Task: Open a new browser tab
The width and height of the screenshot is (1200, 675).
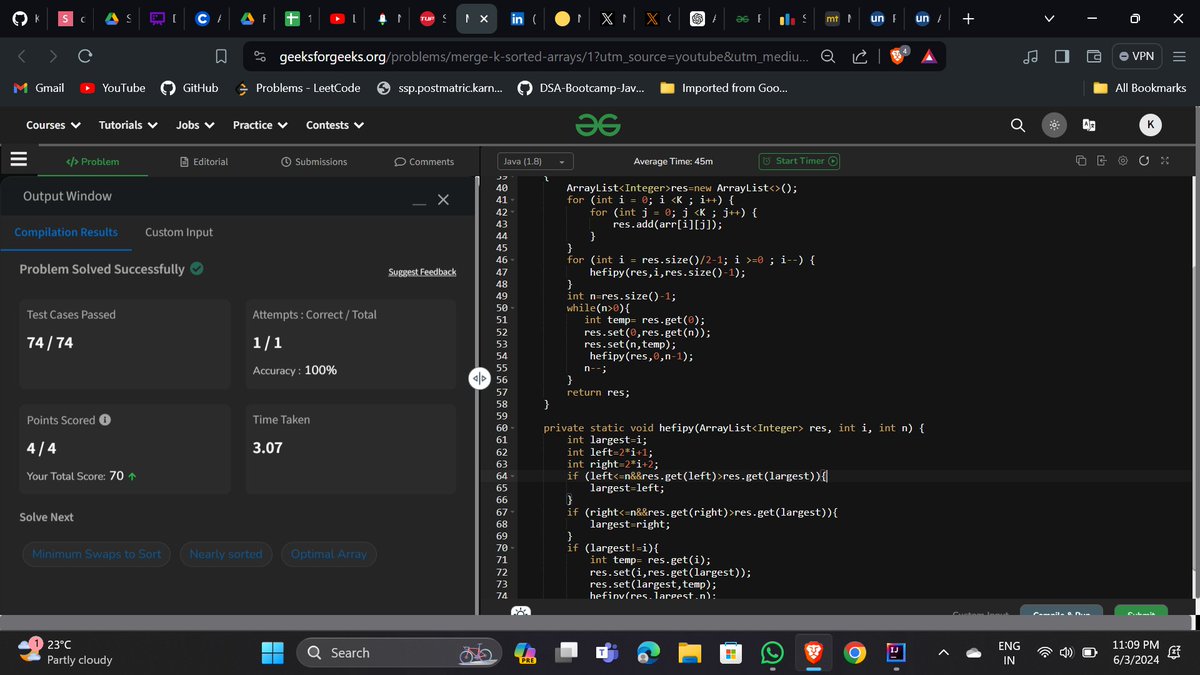Action: tap(967, 19)
